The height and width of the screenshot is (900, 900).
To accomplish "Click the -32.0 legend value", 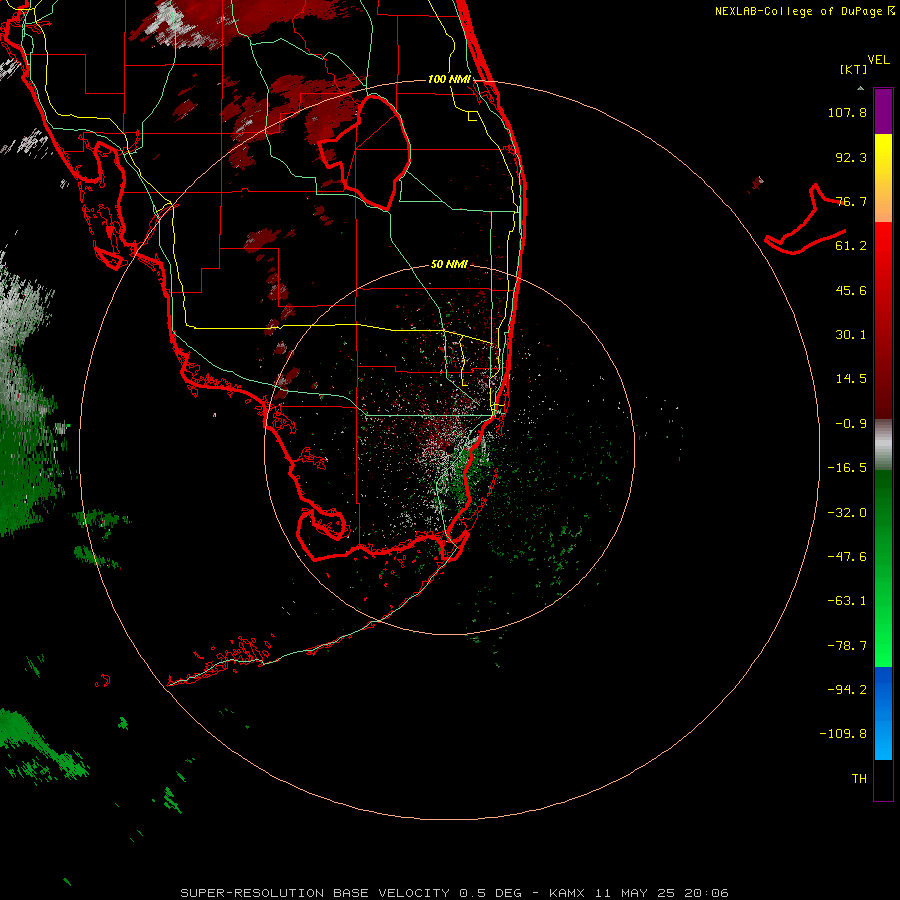I will 847,513.
